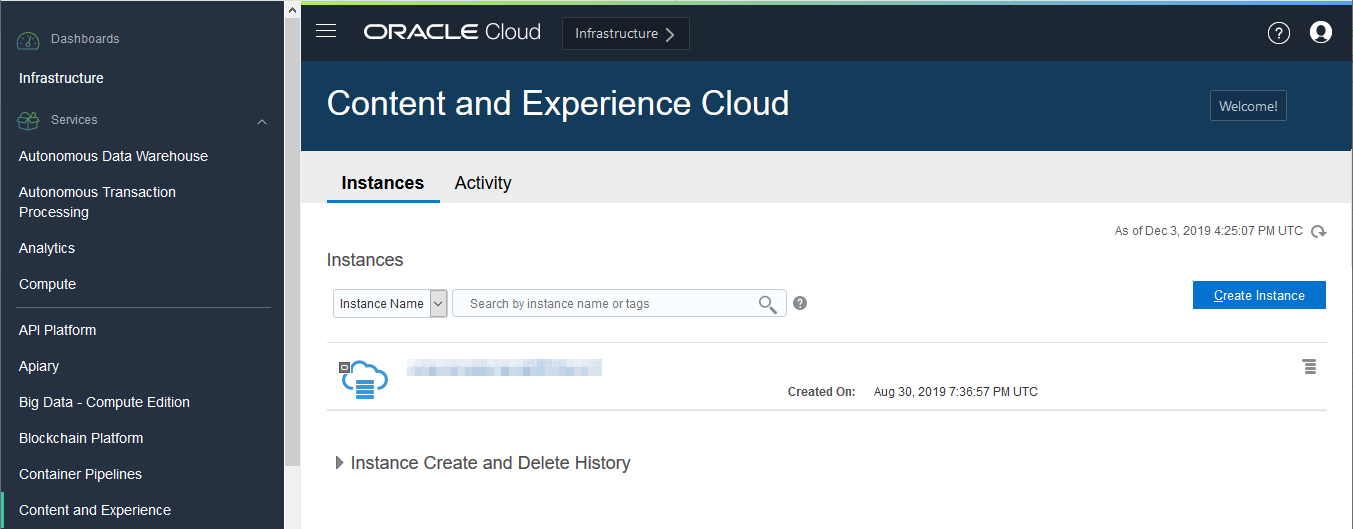
Task: Click the Content and Experience Cloud title
Action: pyautogui.click(x=558, y=104)
